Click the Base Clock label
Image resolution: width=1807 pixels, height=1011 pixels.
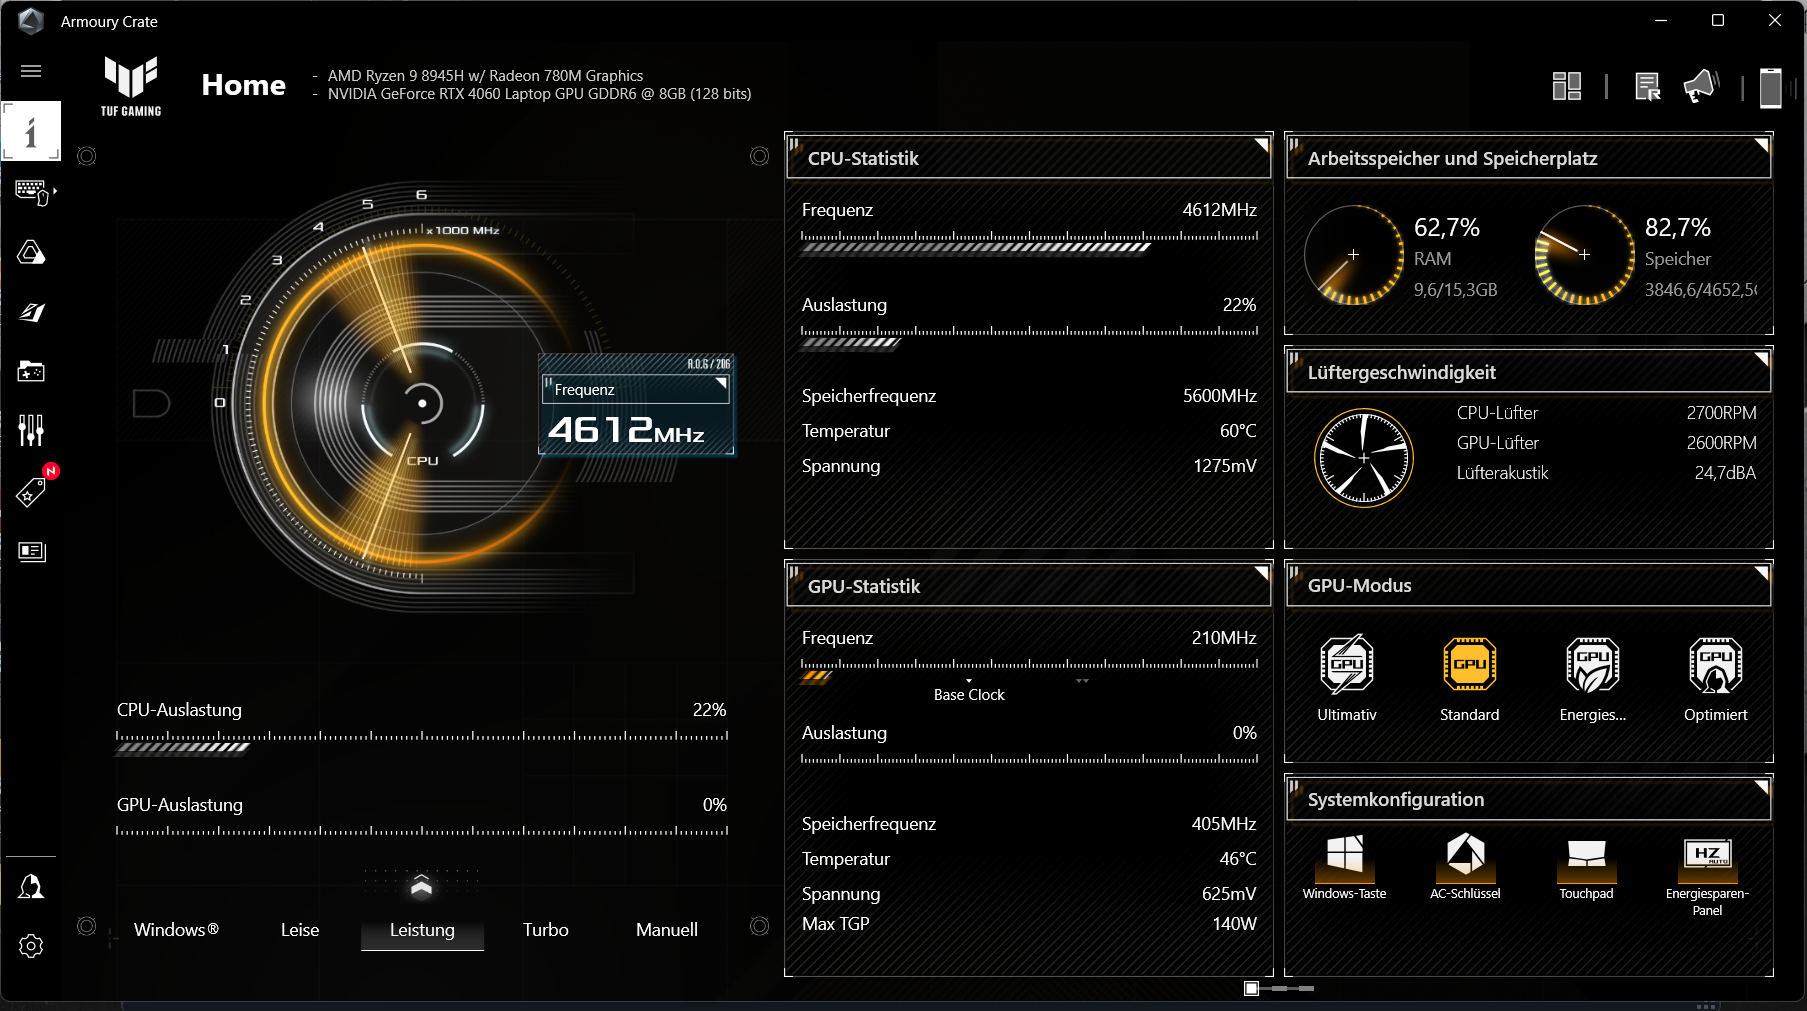[969, 695]
